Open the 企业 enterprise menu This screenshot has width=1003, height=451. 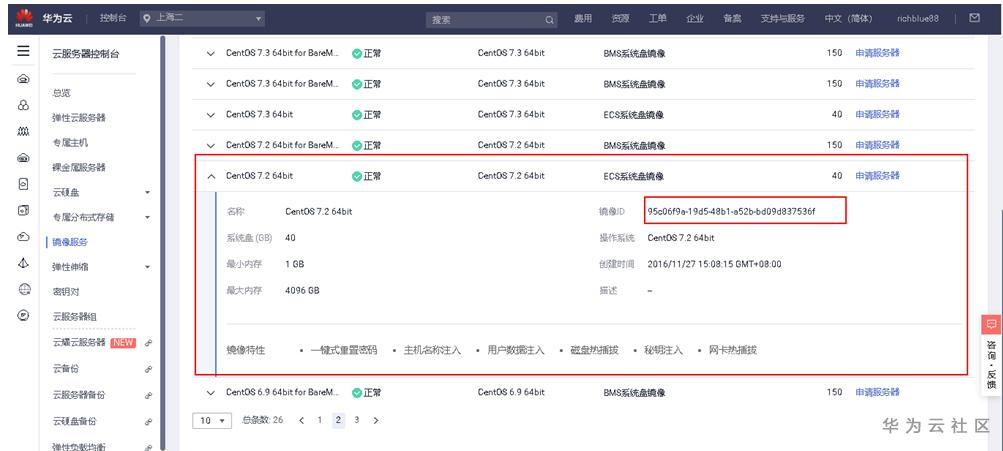click(x=695, y=19)
